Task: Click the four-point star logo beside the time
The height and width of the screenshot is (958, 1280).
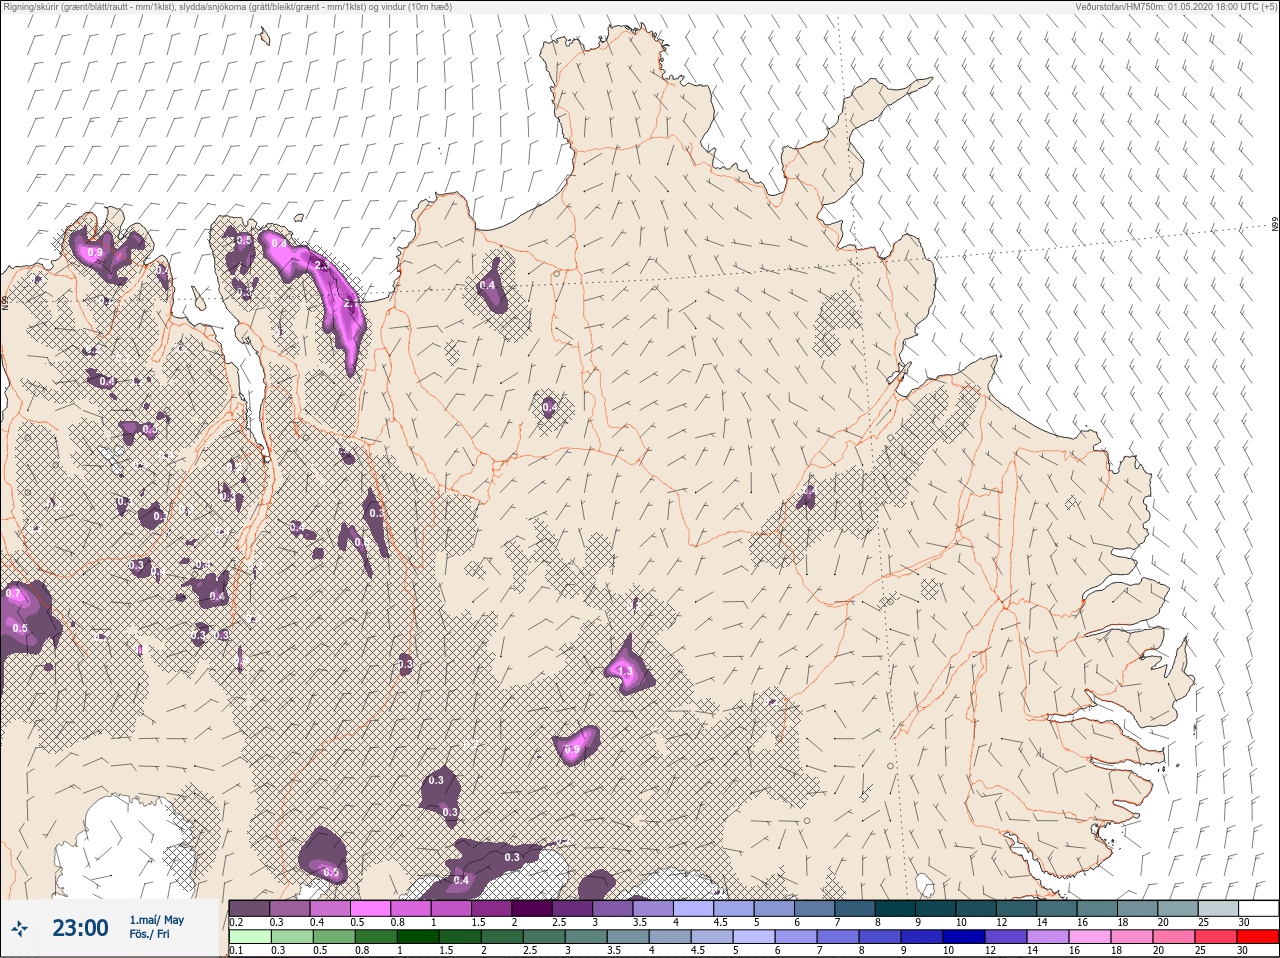Action: click(x=19, y=929)
